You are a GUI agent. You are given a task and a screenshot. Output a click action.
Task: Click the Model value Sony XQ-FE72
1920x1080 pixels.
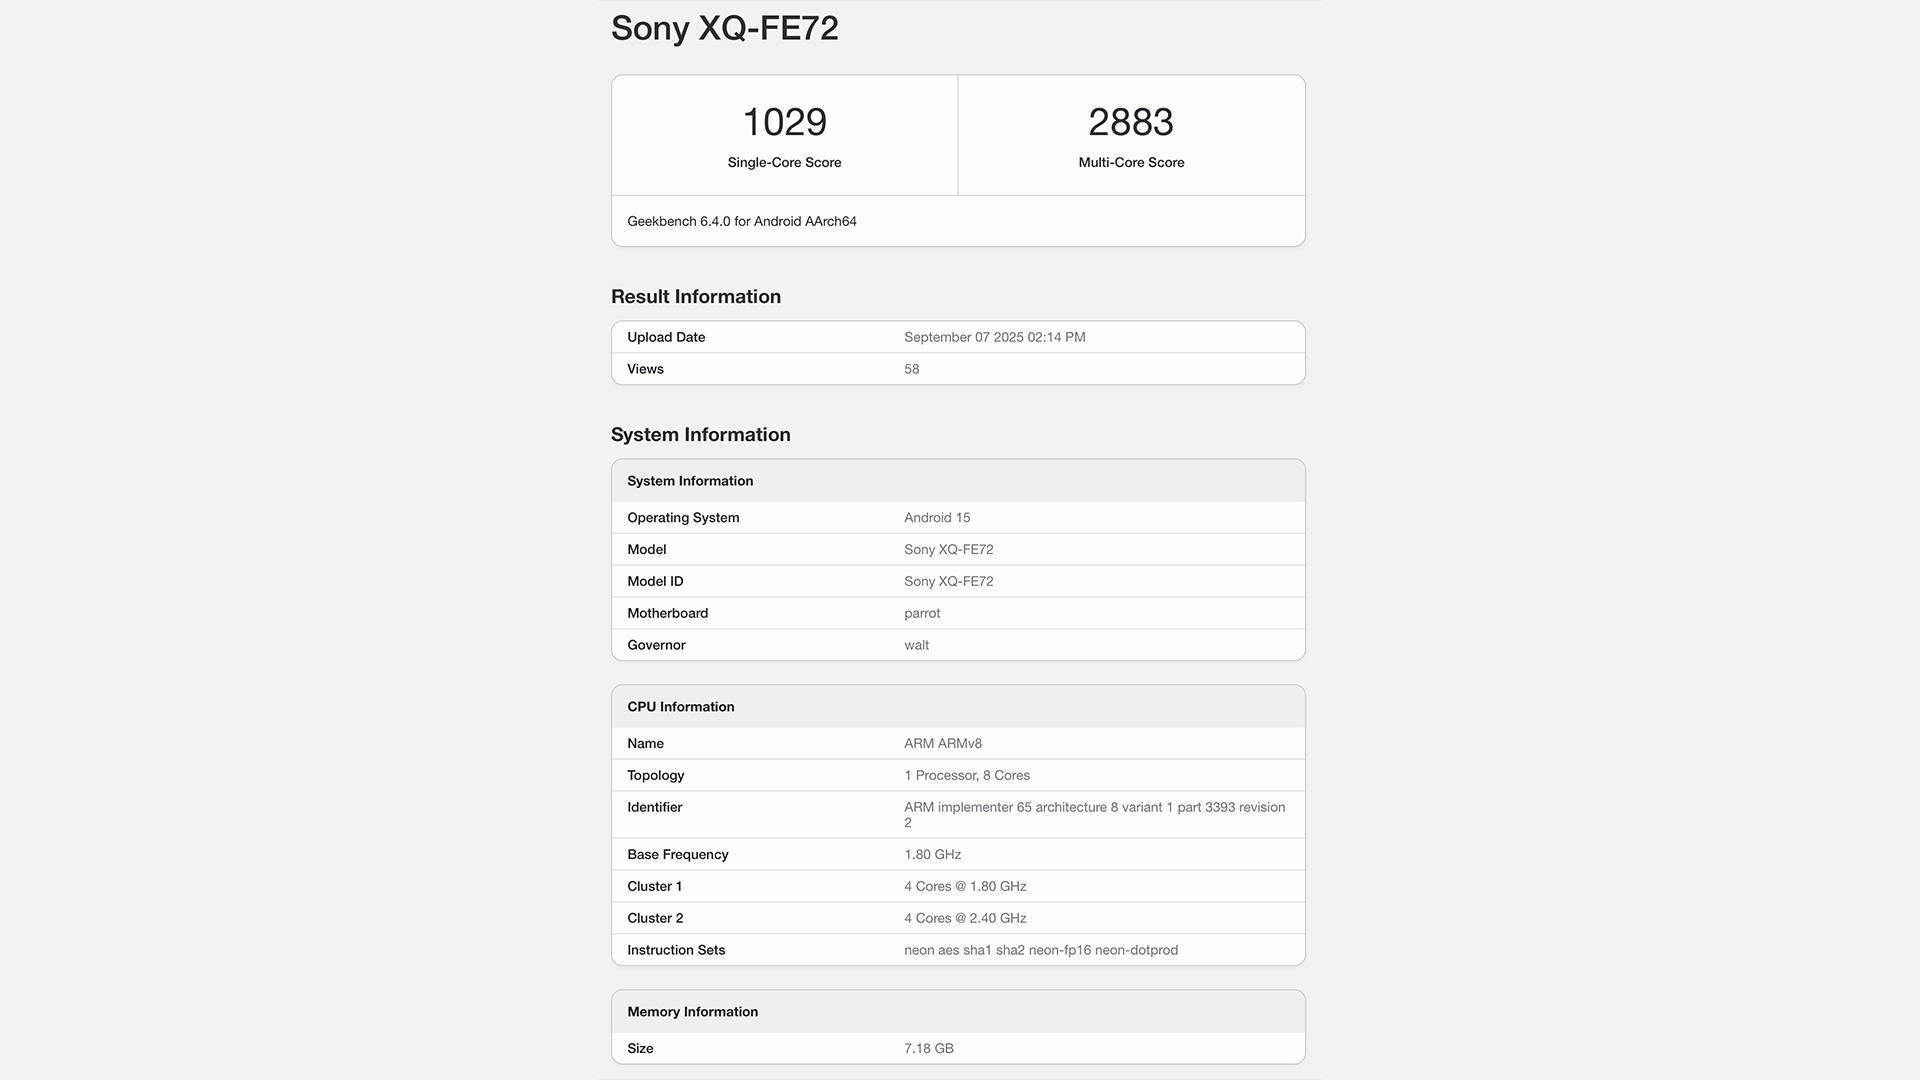(948, 549)
